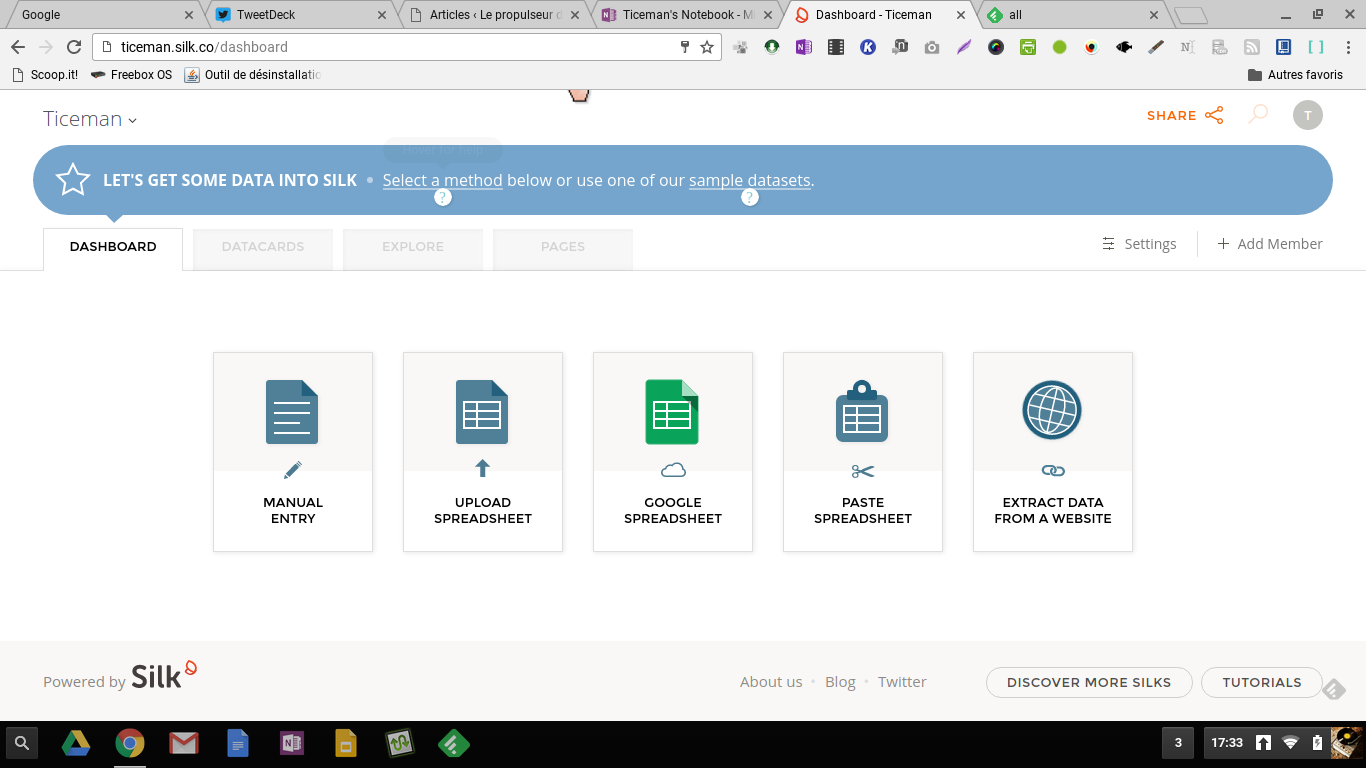Image resolution: width=1366 pixels, height=768 pixels.
Task: Click the Silk logo in the footer
Action: pyautogui.click(x=164, y=676)
